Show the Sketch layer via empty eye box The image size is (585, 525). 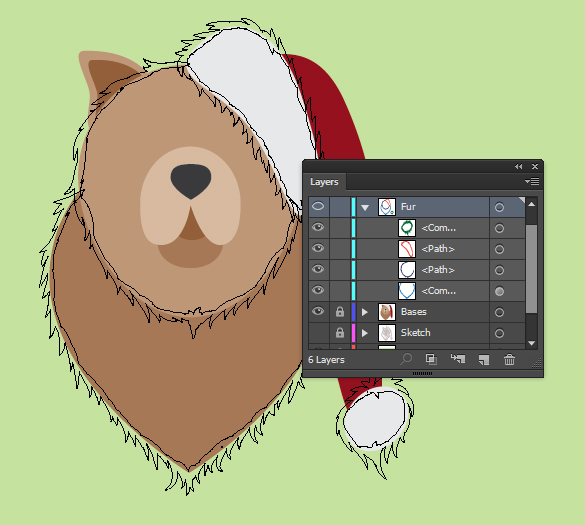tap(319, 332)
